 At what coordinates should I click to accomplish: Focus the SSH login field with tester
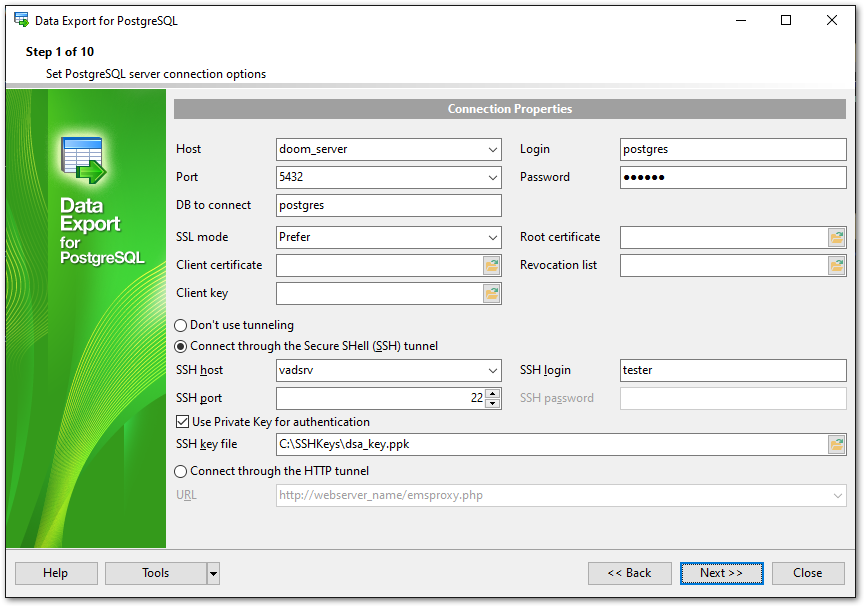point(733,370)
